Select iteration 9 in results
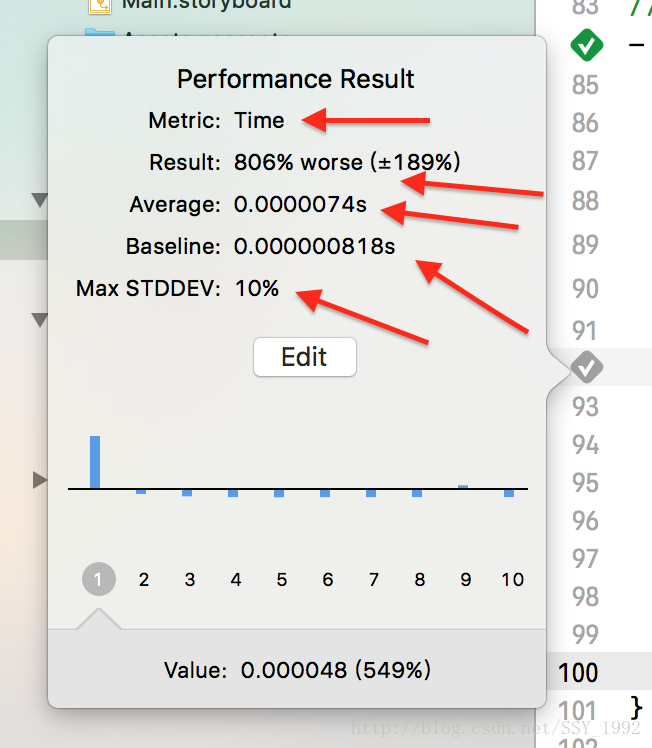The image size is (652, 748). [466, 580]
